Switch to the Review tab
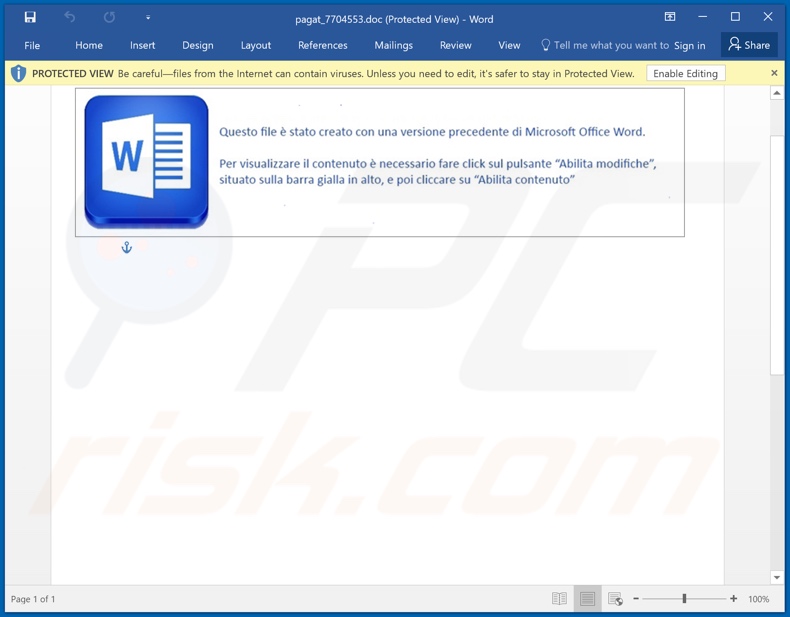Image resolution: width=790 pixels, height=617 pixels. click(x=455, y=45)
